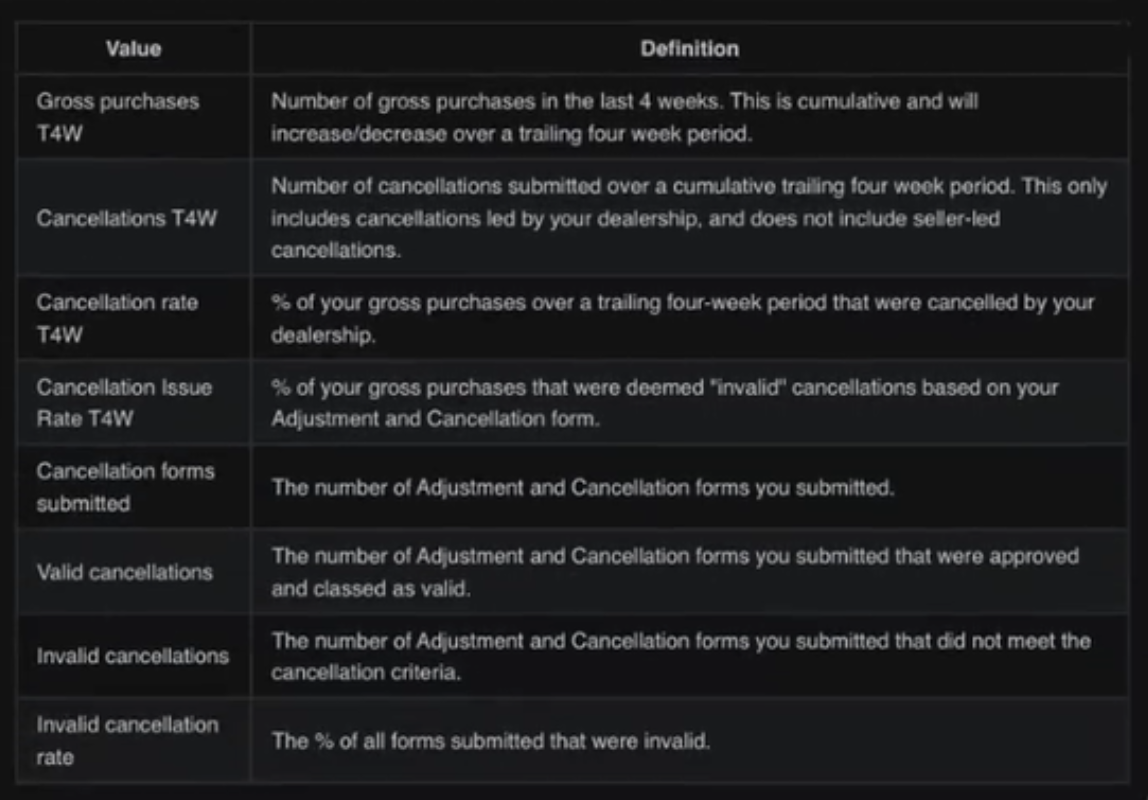Click the definition text for Gross purchases T4W

tap(624, 117)
